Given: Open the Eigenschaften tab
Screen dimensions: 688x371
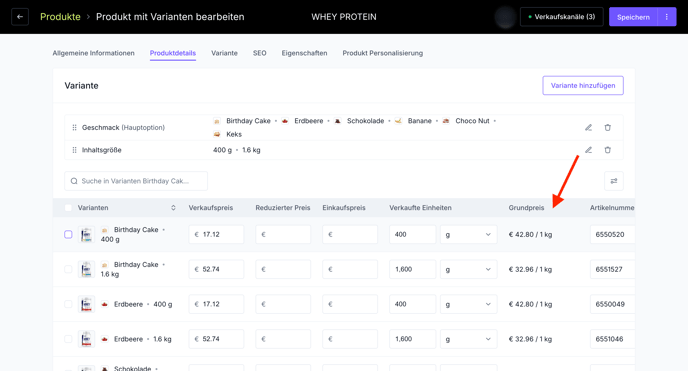Looking at the screenshot, I should point(305,53).
